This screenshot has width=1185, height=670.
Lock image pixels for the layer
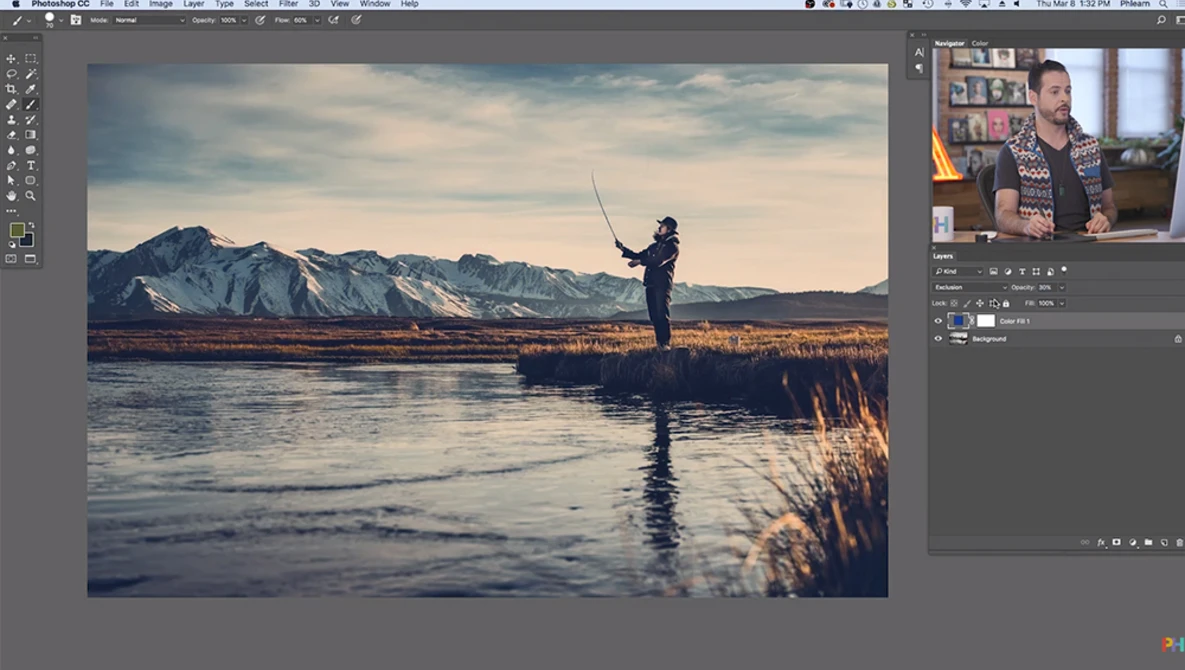(x=967, y=303)
